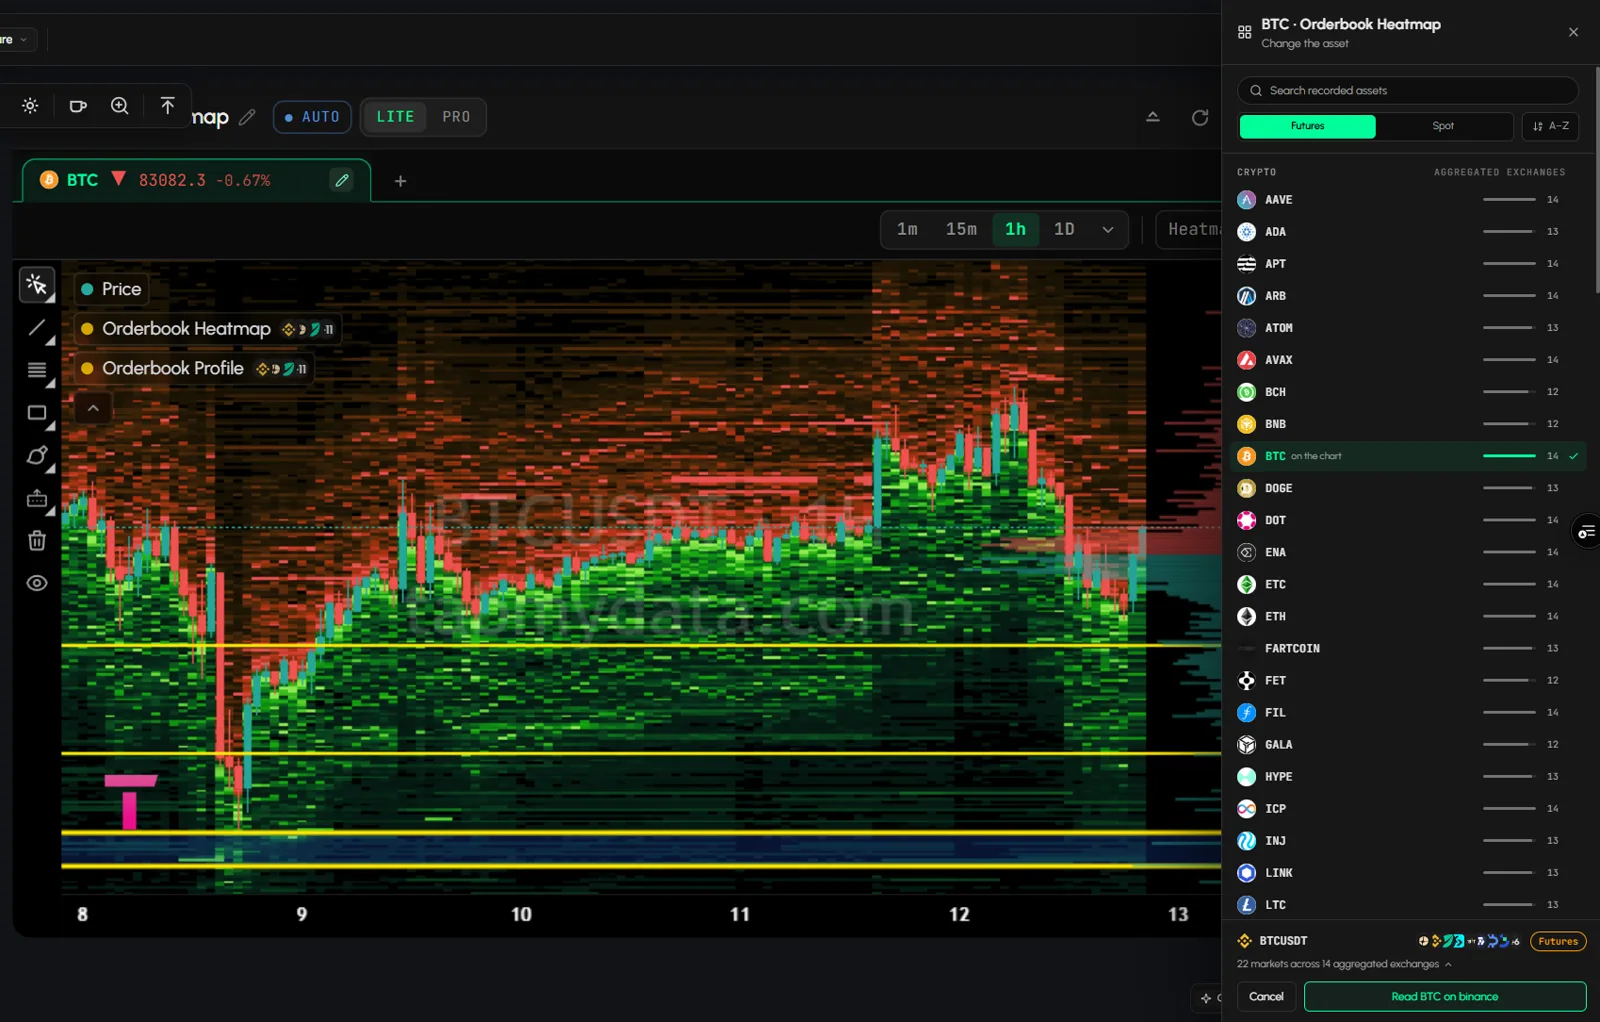Image resolution: width=1600 pixels, height=1022 pixels.
Task: Select the cursor pointer drawing tool
Action: pyautogui.click(x=37, y=286)
